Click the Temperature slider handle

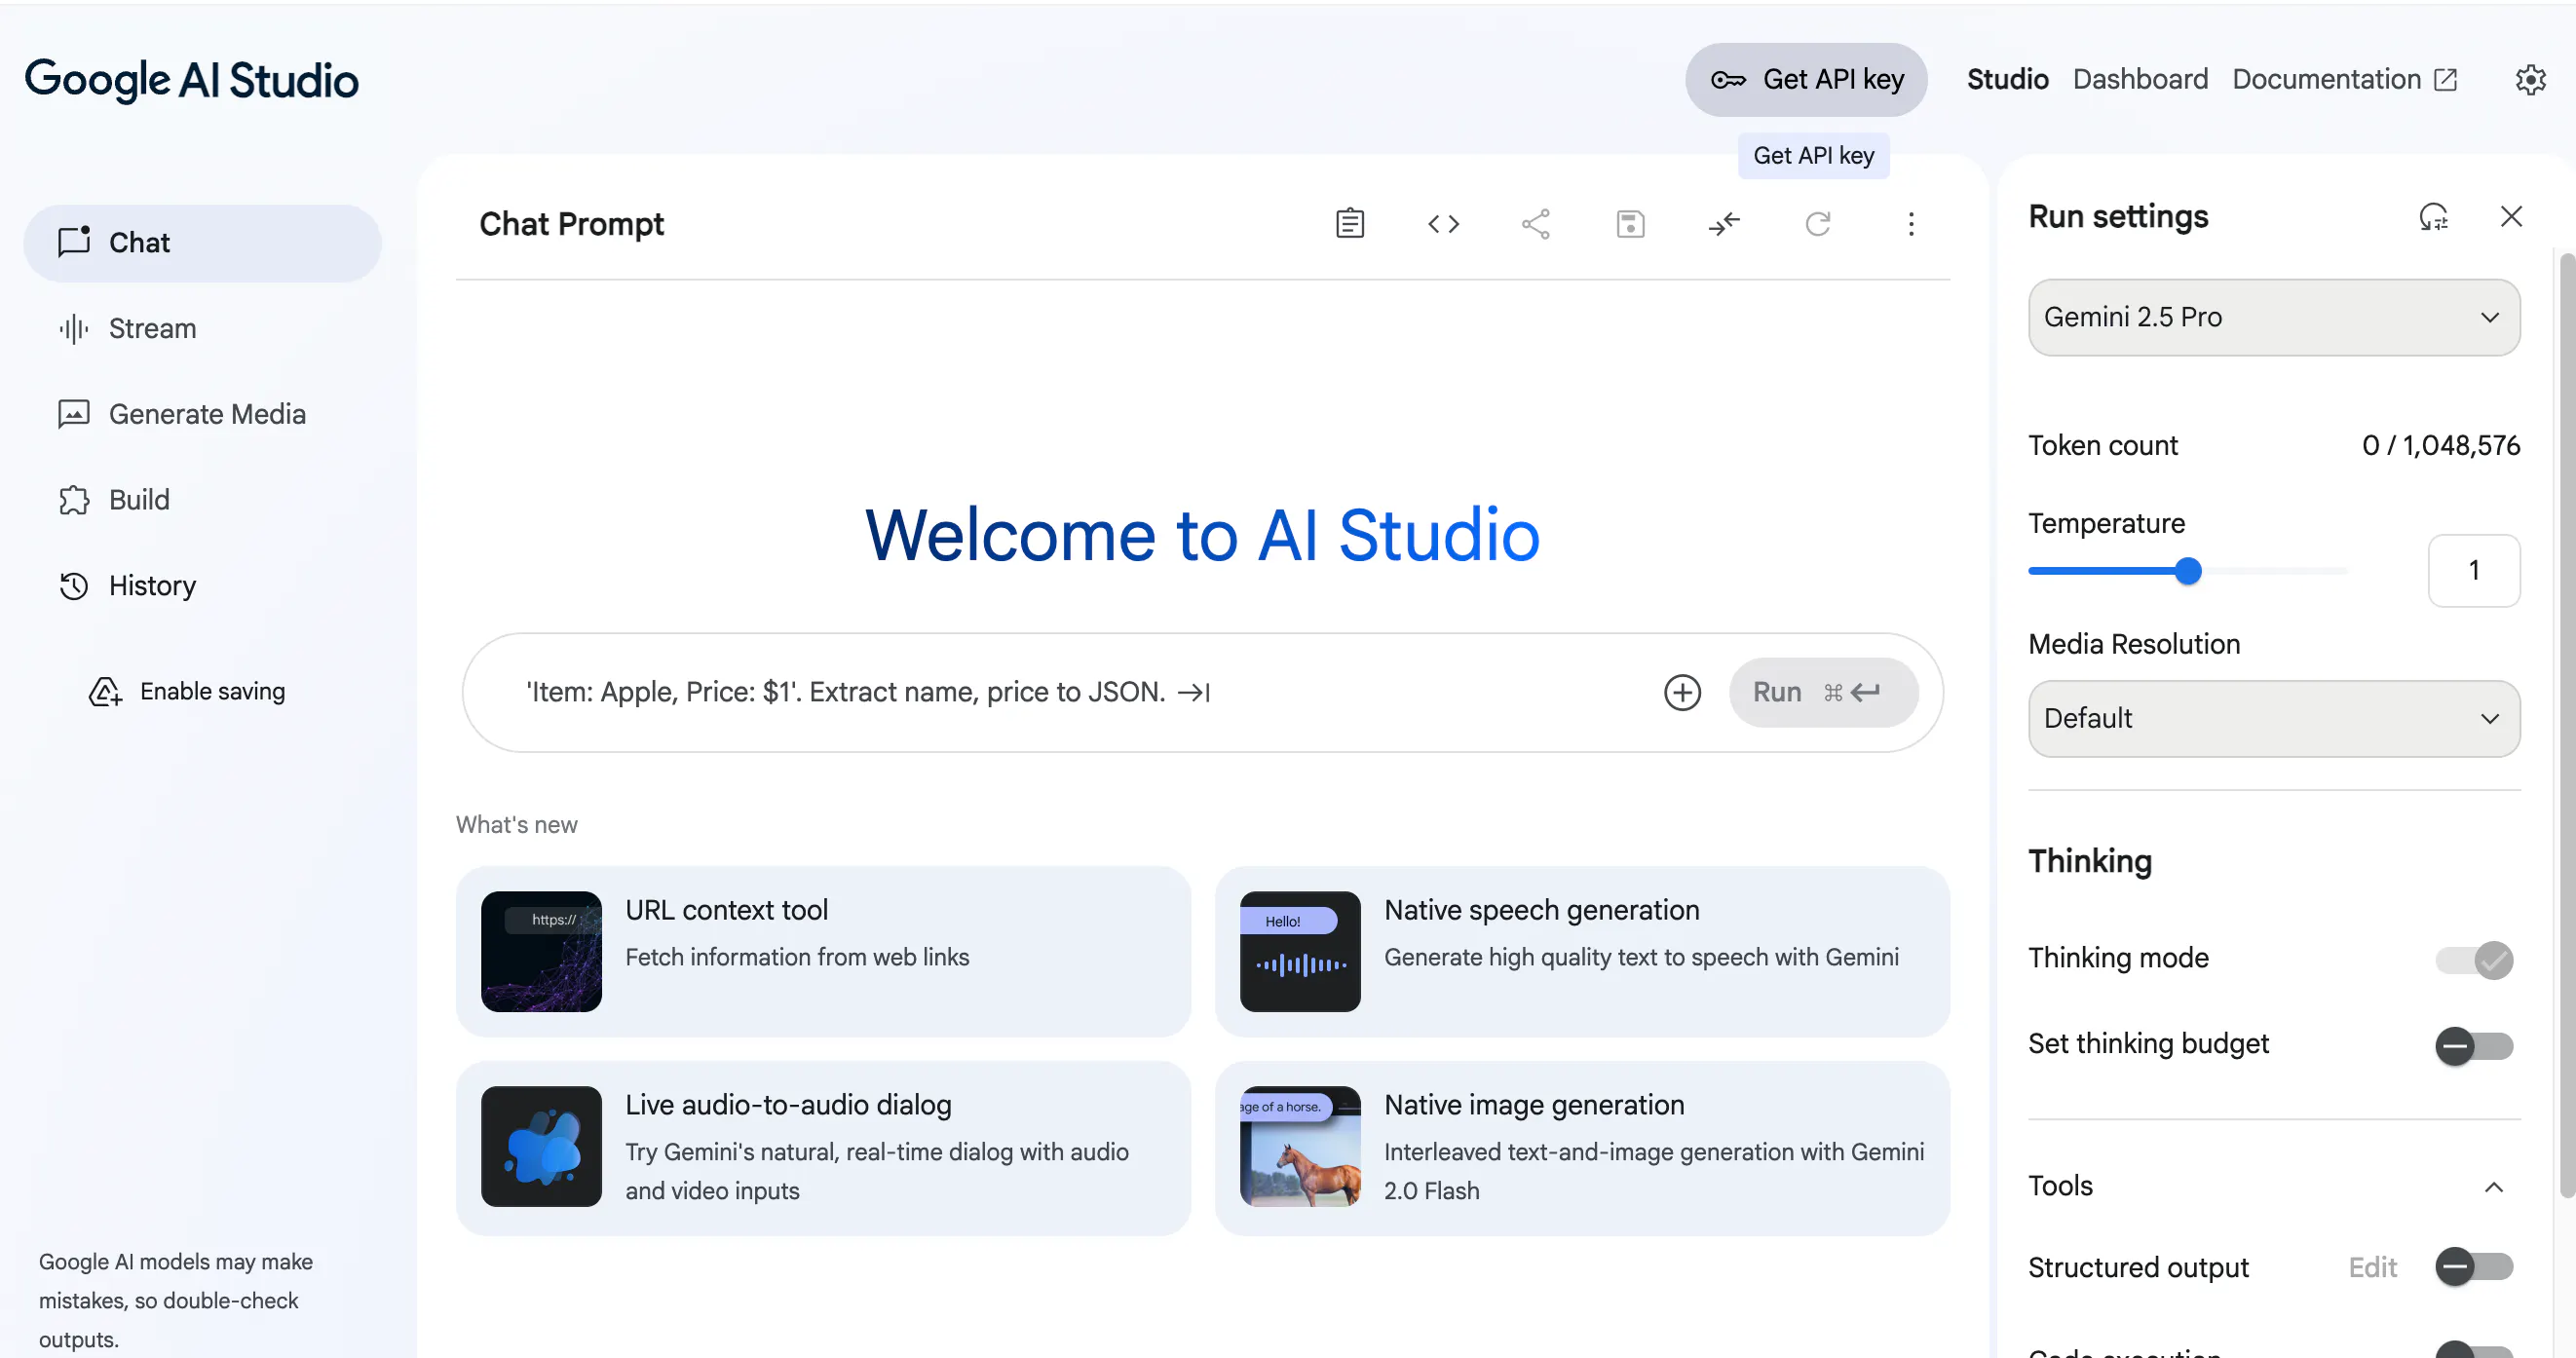coord(2188,571)
